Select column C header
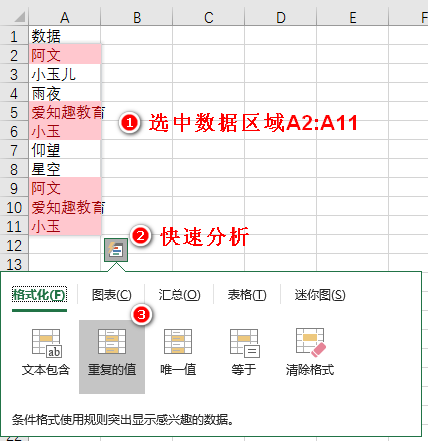Image resolution: width=428 pixels, height=441 pixels. (x=209, y=17)
